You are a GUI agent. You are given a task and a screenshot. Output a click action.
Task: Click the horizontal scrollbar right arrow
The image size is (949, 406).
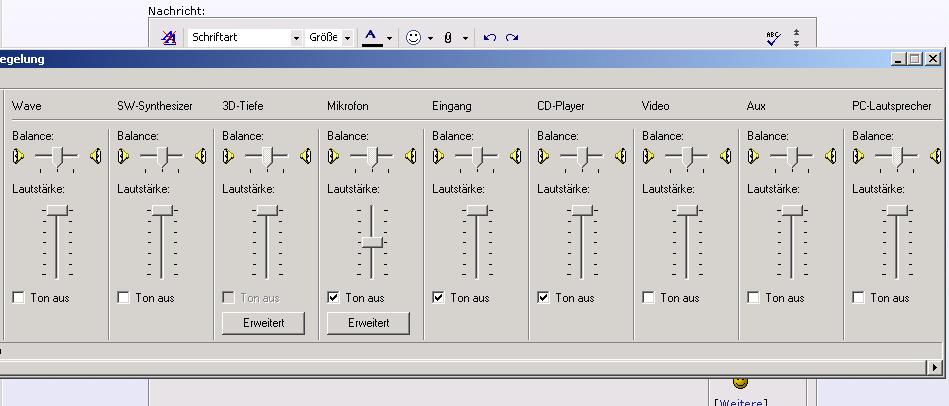934,367
